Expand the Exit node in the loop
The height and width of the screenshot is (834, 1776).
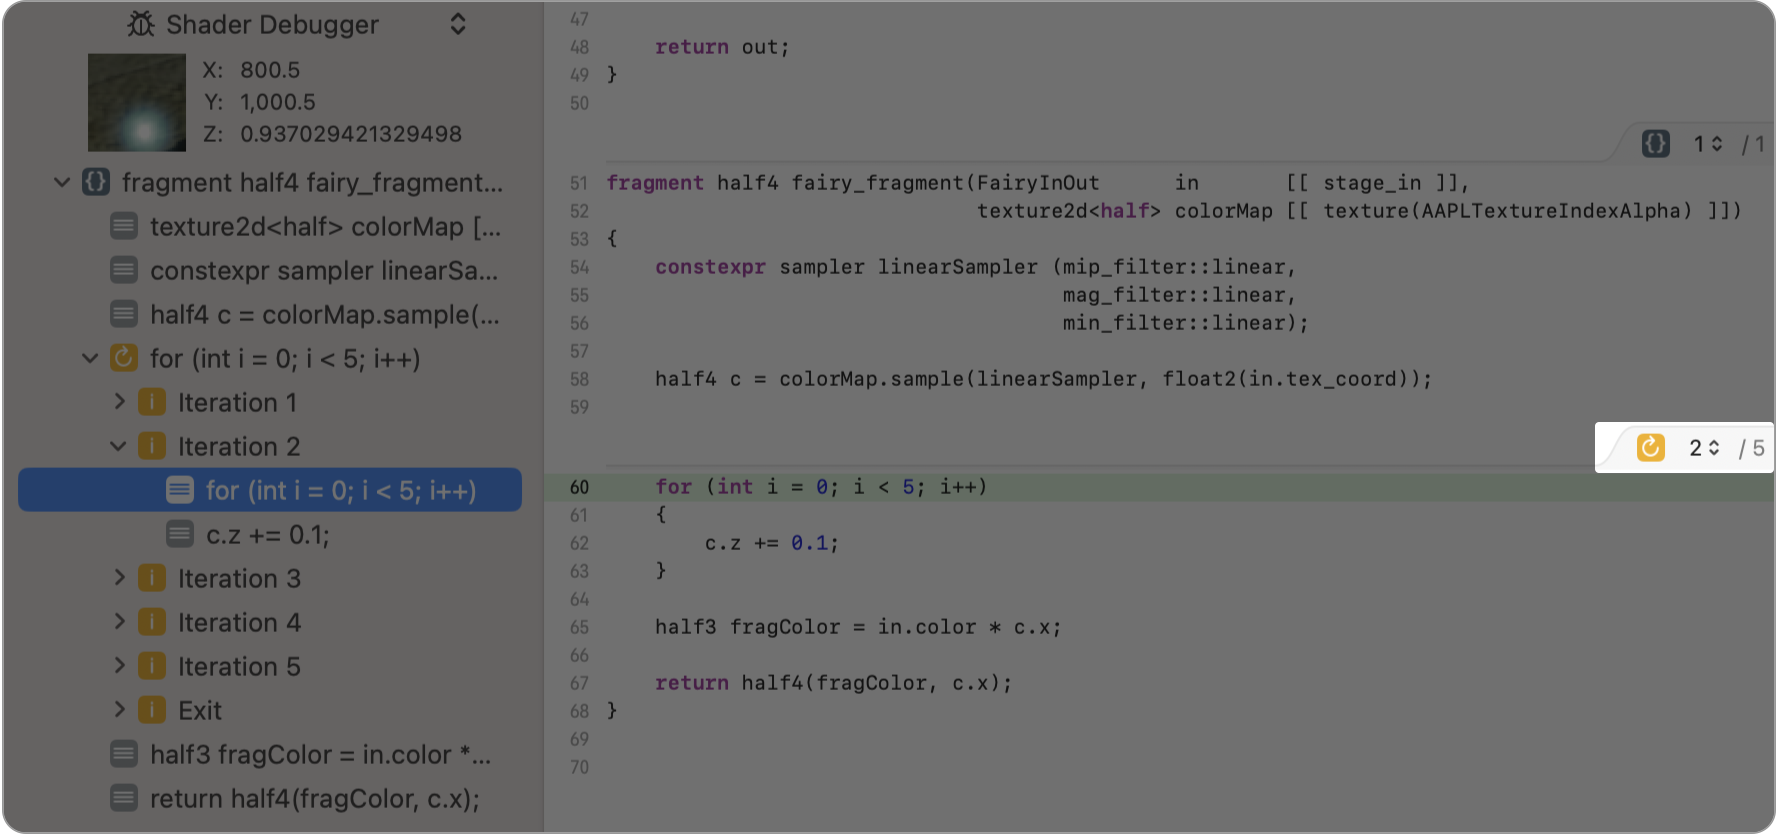pos(119,710)
